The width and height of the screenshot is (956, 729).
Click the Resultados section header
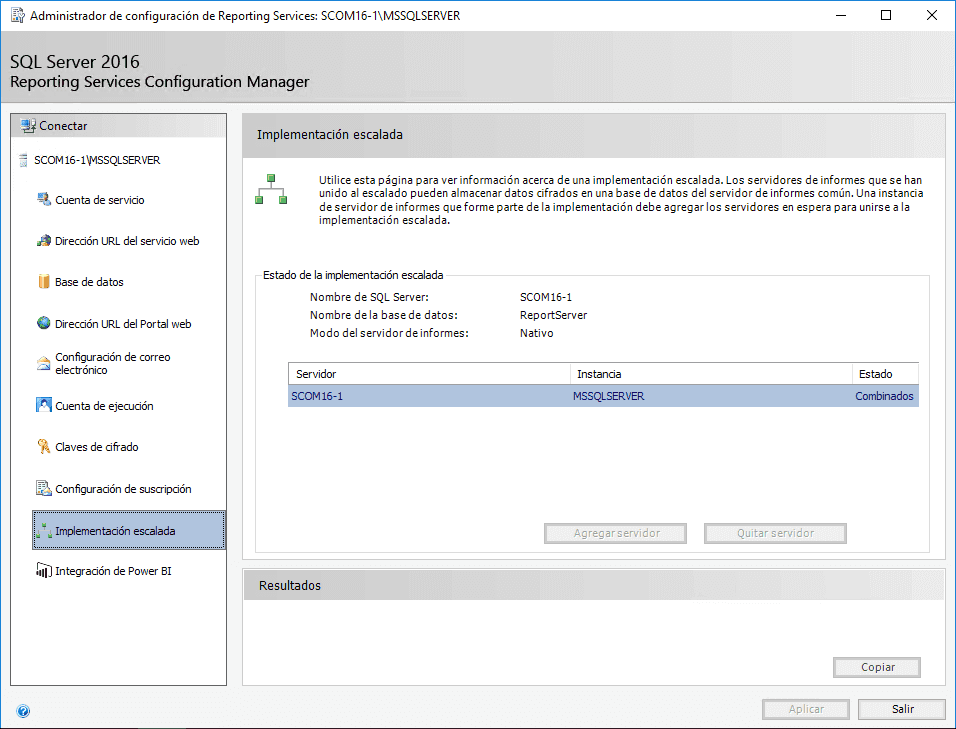tap(290, 585)
